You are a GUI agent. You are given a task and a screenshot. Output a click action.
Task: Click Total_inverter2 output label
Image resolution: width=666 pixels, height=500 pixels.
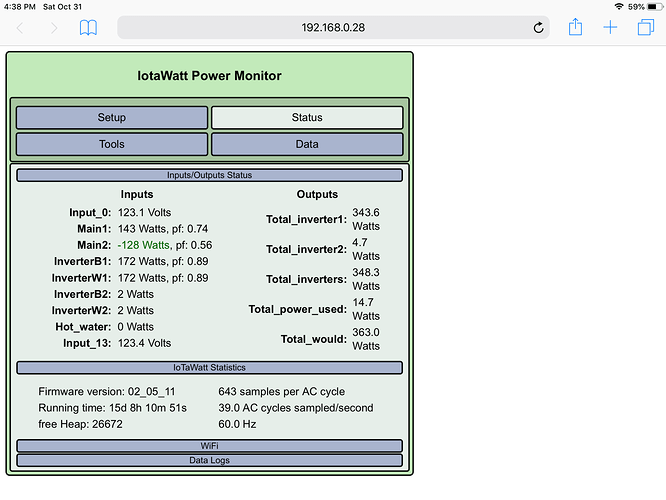coord(306,249)
